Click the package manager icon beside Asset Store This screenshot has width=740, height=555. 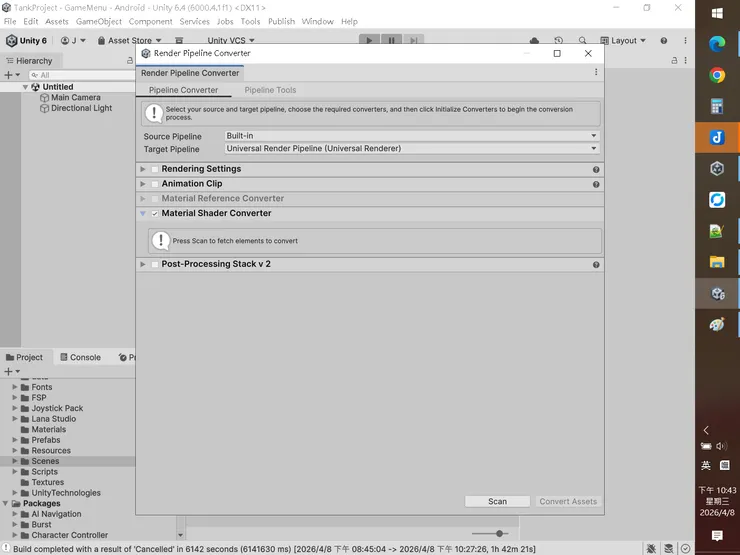(179, 41)
